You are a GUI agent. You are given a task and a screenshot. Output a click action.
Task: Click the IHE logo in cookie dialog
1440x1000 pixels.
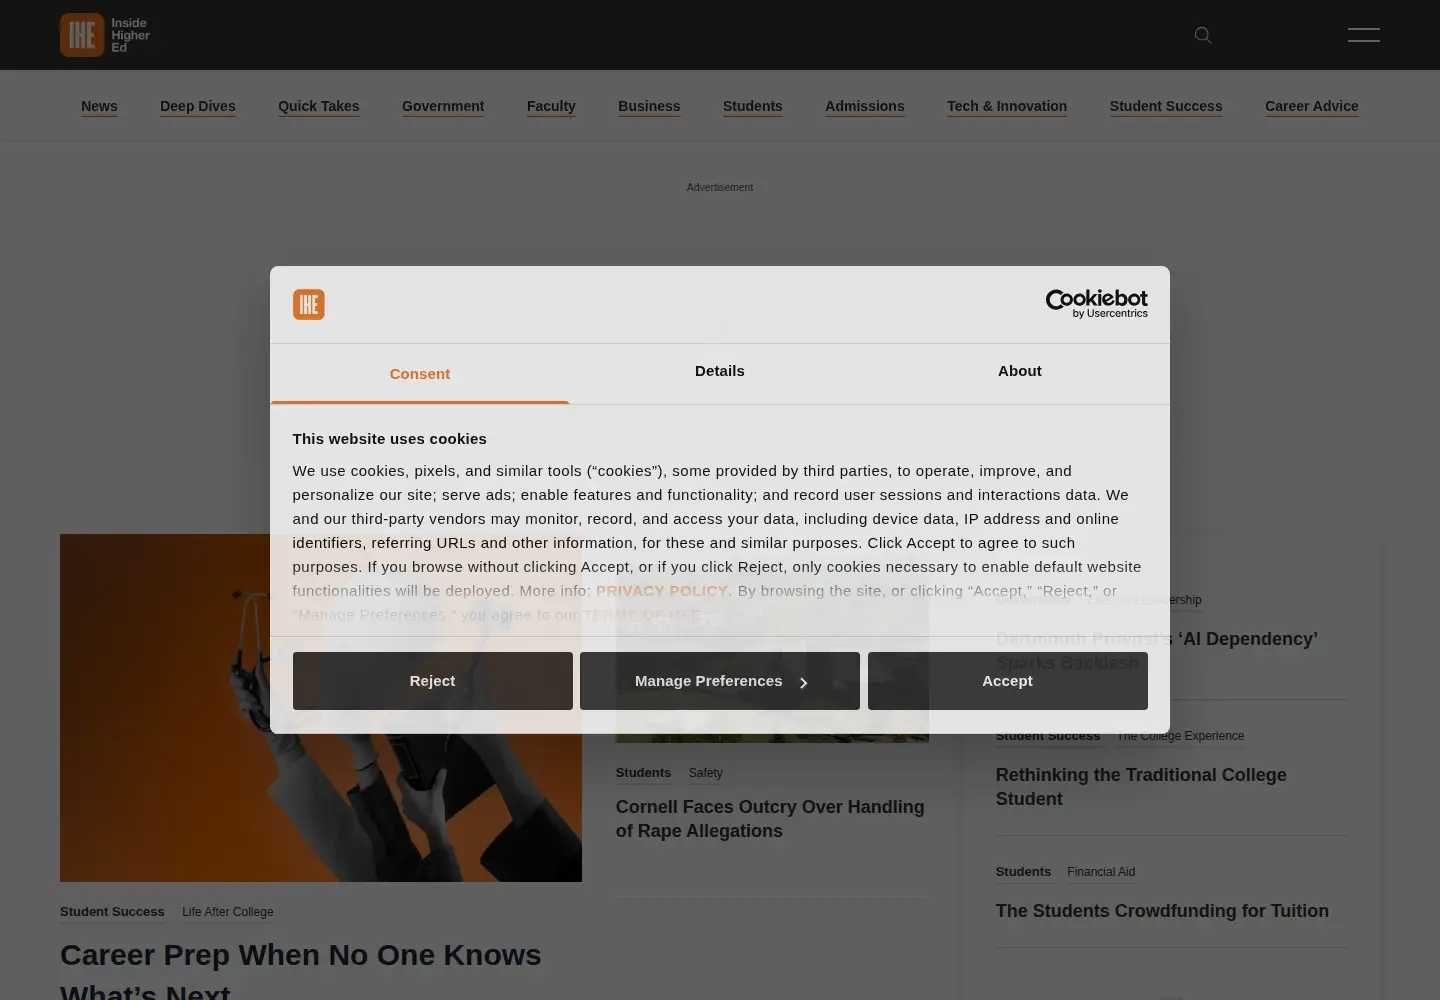point(309,304)
